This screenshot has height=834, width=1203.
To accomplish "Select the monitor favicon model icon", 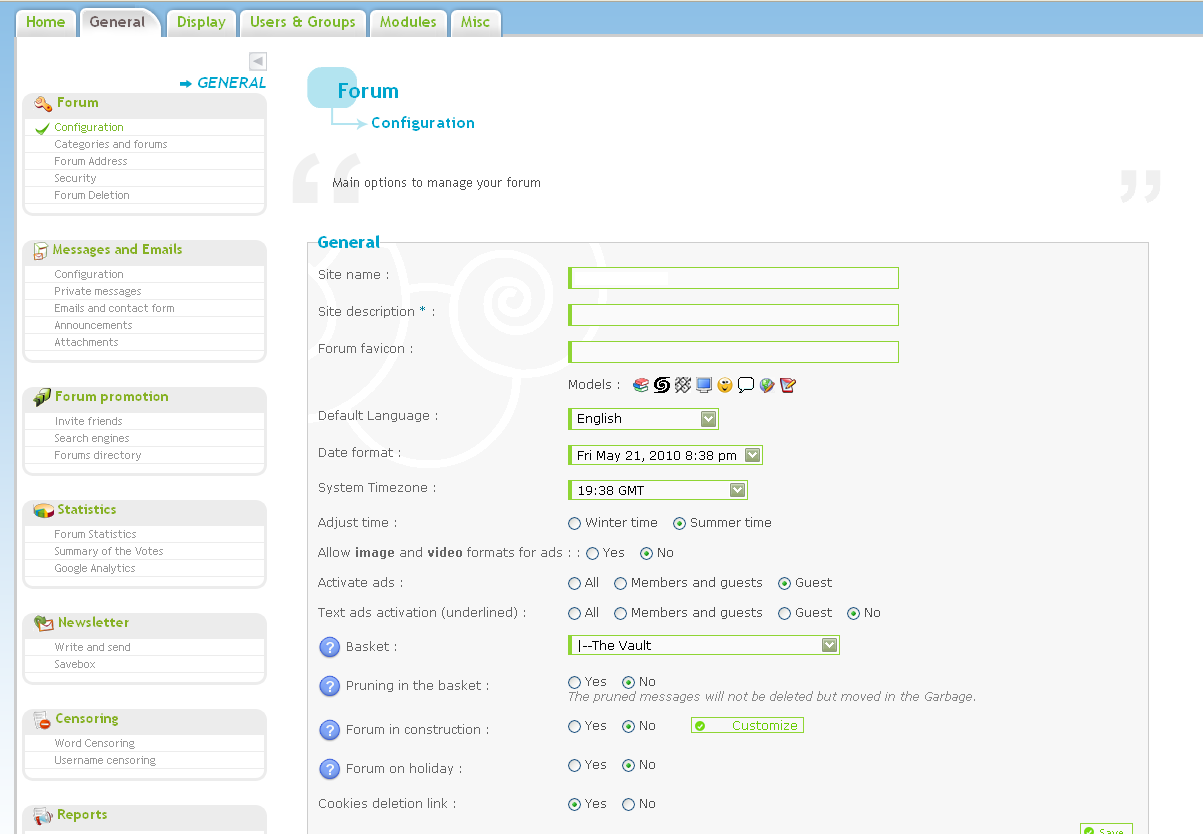I will [703, 385].
